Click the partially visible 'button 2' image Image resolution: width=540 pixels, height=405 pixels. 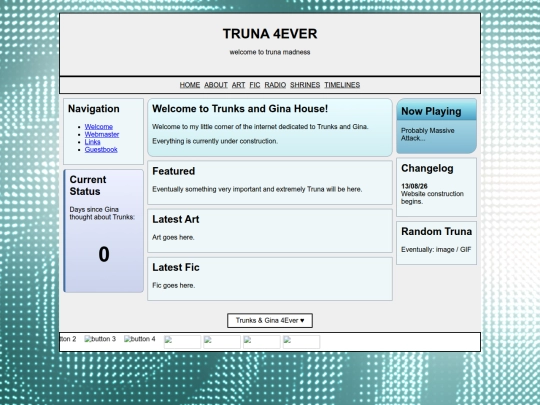tap(68, 339)
